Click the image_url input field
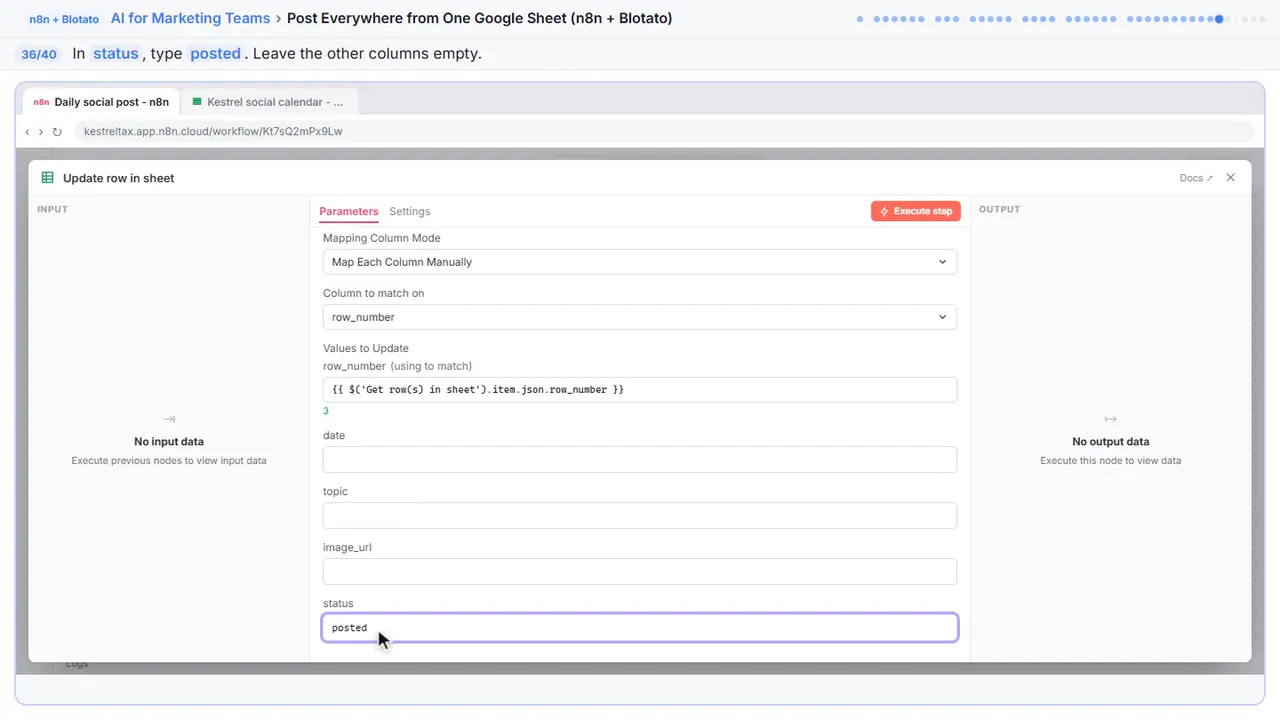Viewport: 1280px width, 720px height. point(639,571)
